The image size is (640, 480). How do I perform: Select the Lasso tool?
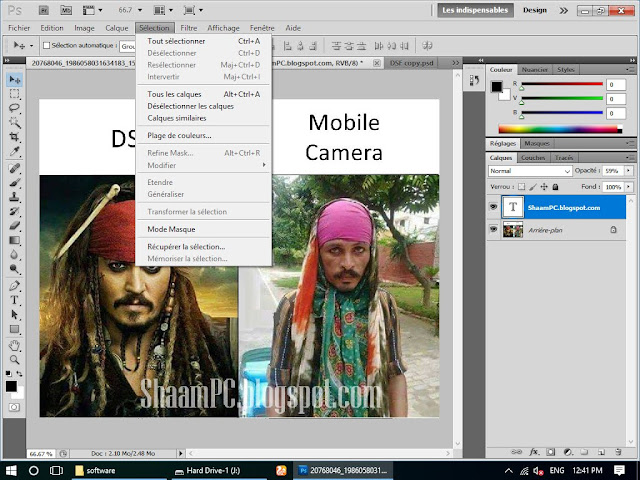(14, 108)
